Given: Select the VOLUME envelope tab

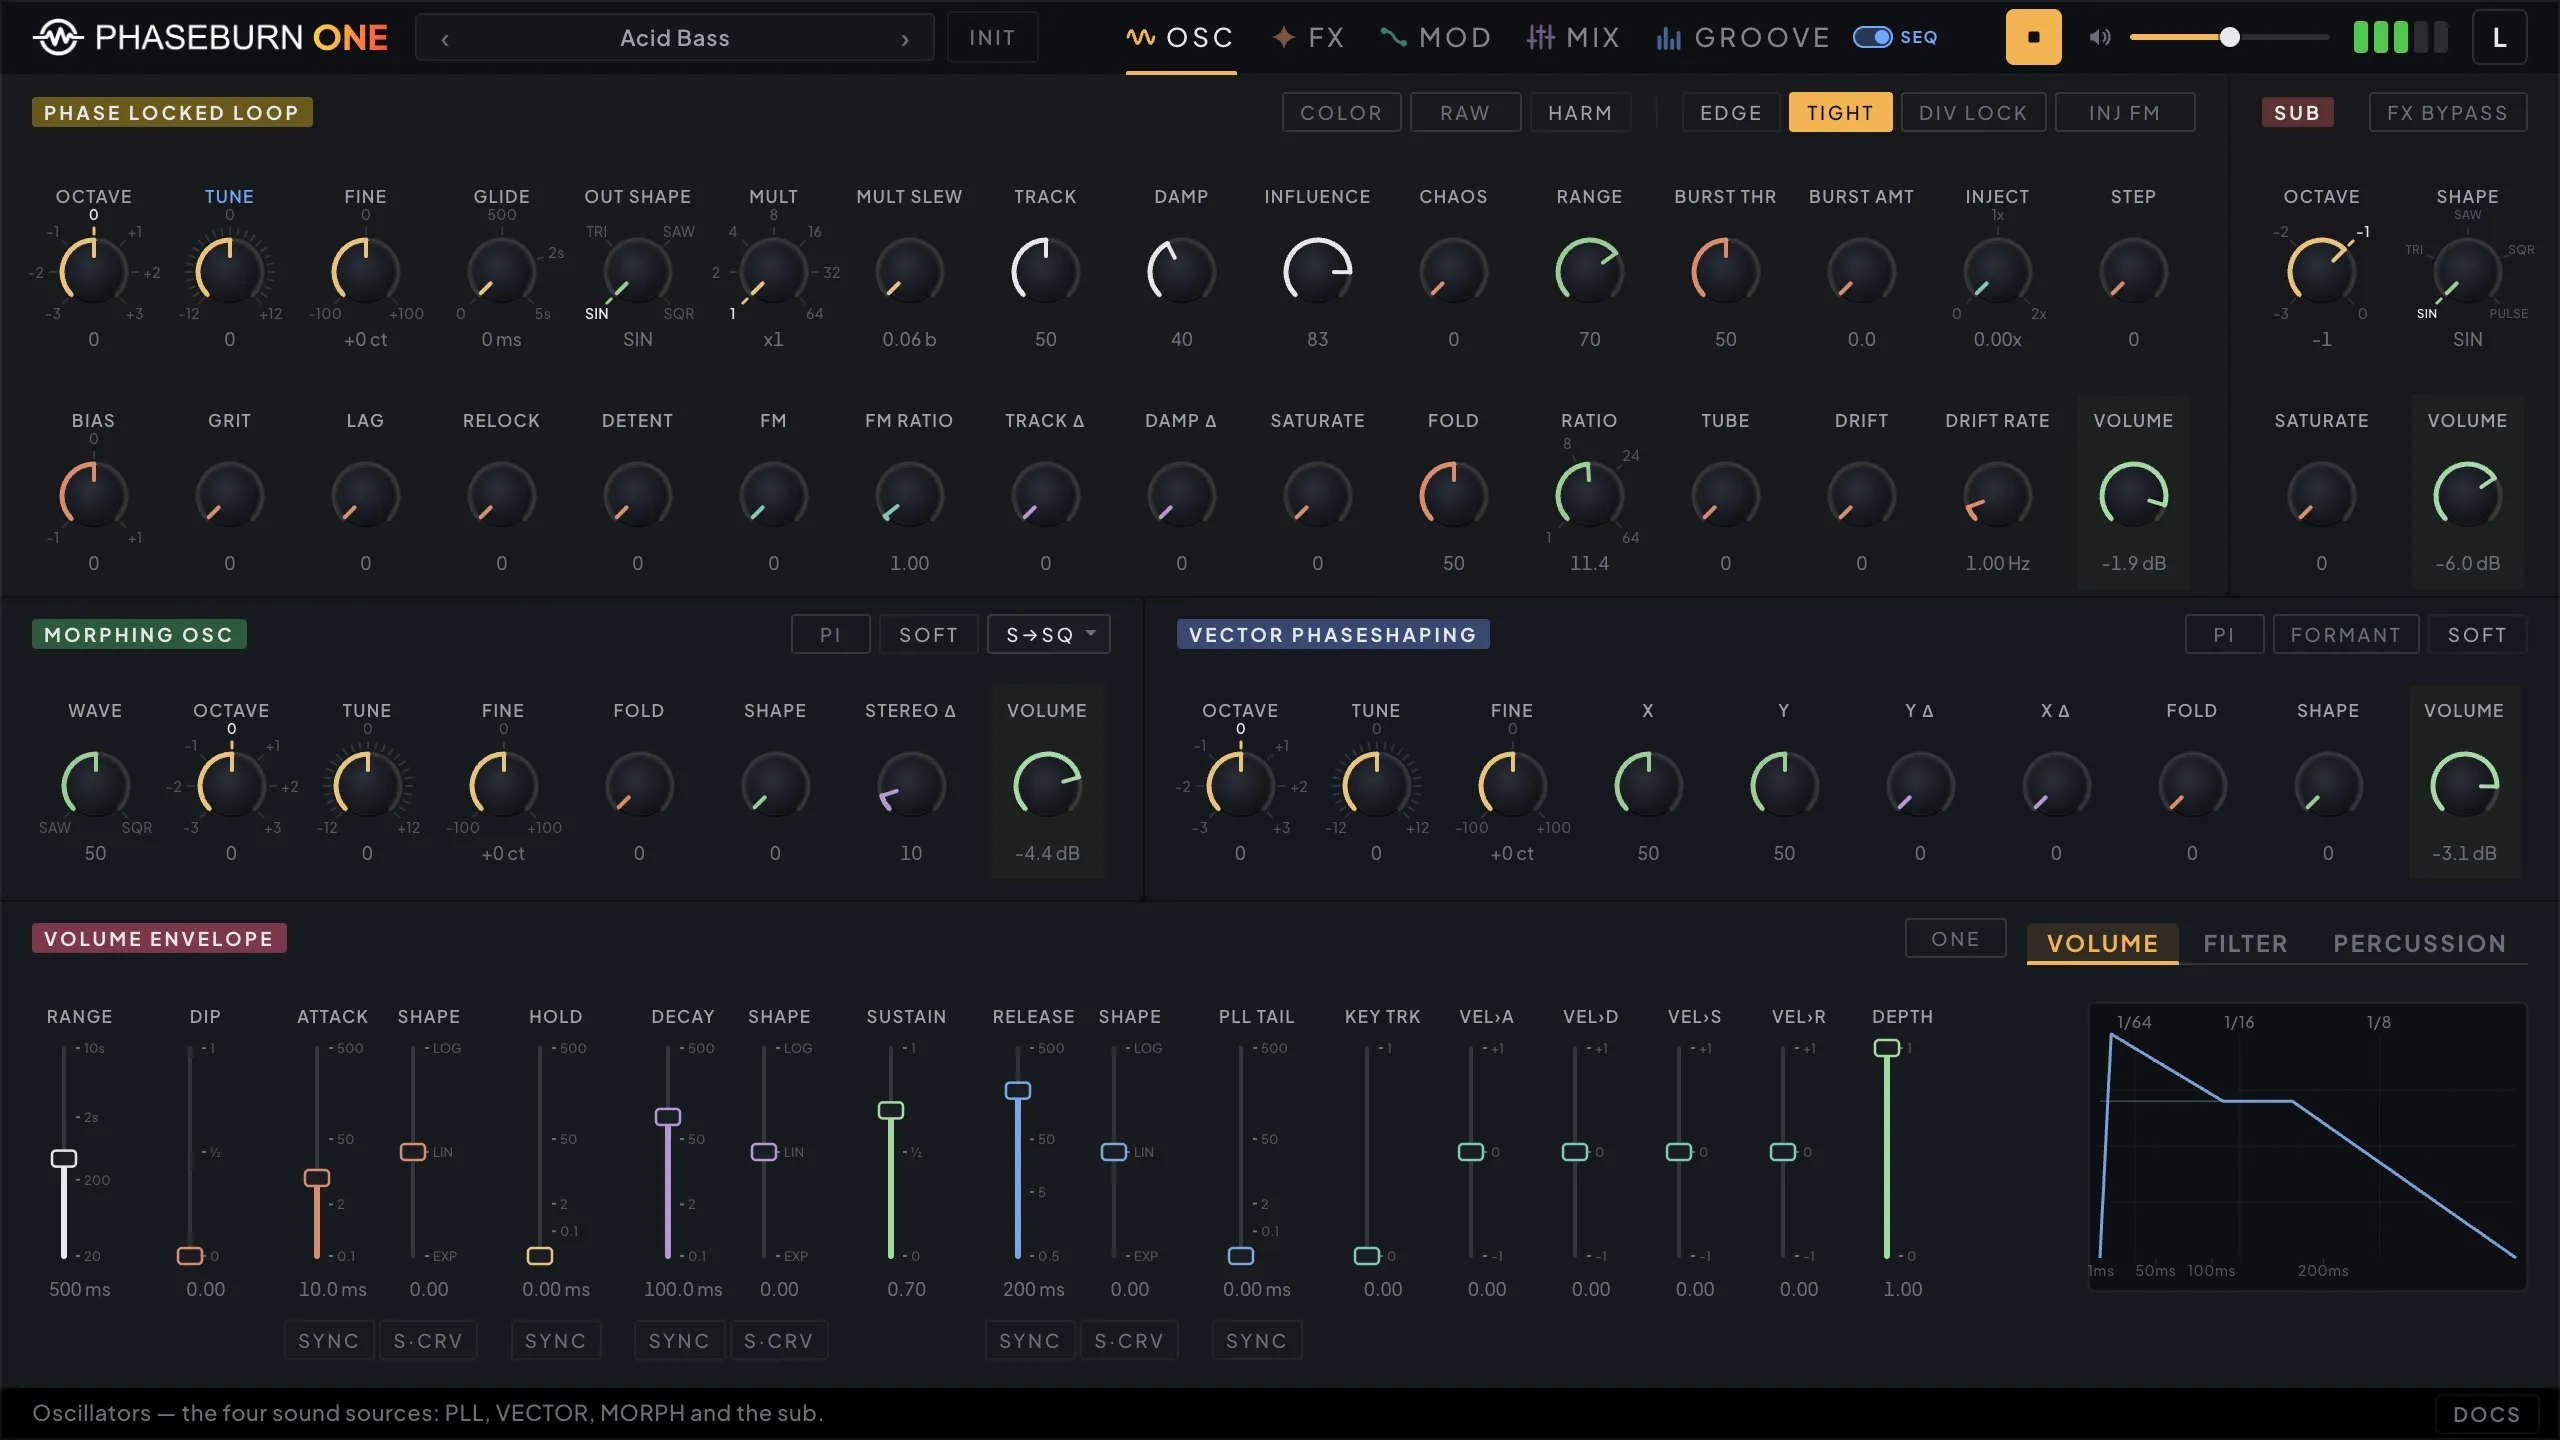Looking at the screenshot, I should 2102,944.
